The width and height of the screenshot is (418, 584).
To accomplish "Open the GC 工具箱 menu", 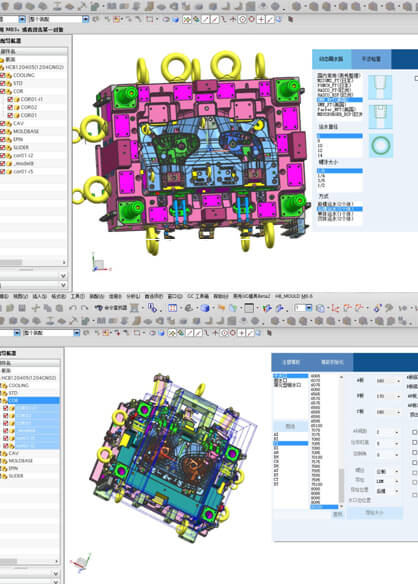I will point(197,296).
